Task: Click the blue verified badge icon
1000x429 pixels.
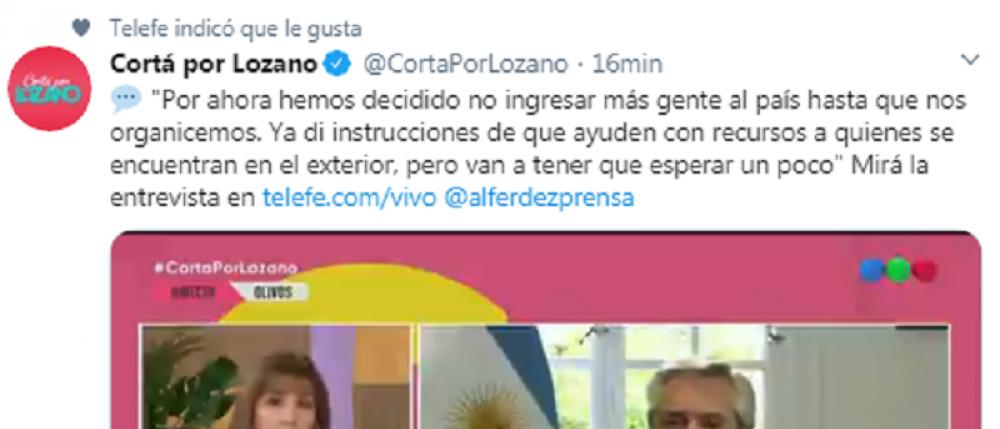Action: coord(338,64)
